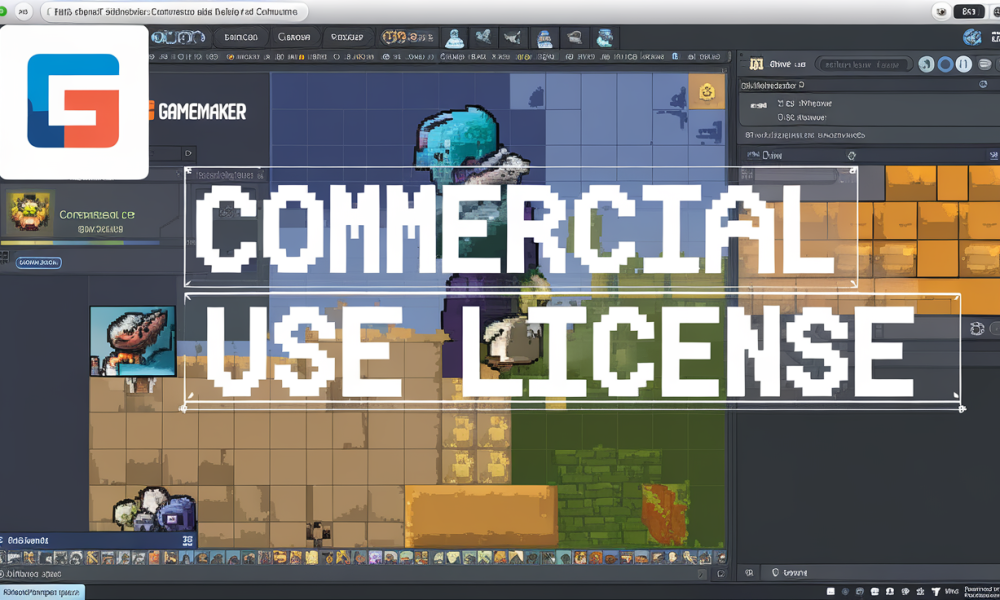The width and height of the screenshot is (1000, 600).
Task: Click the outlined glyph cluster left of toolbar tabs
Action: (x=179, y=38)
